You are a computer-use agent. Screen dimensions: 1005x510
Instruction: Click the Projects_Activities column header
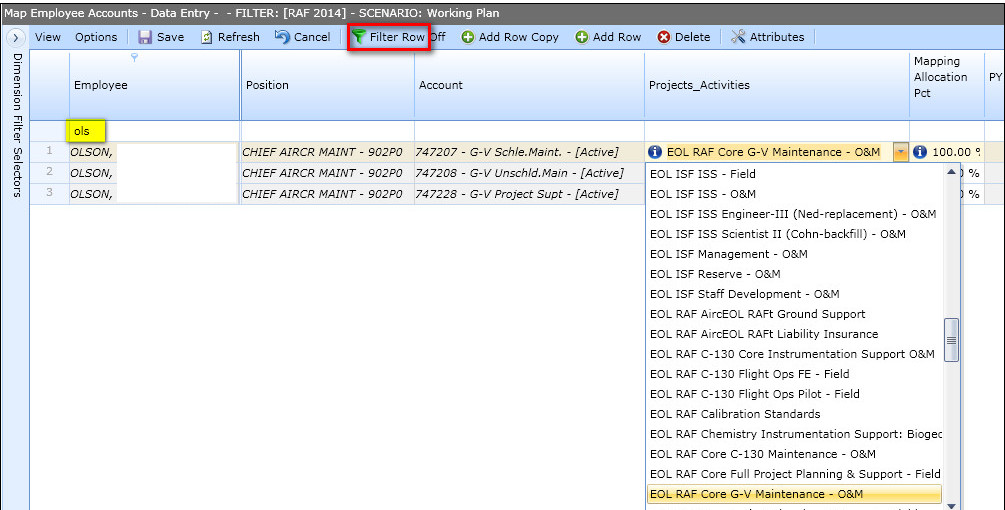click(x=777, y=85)
